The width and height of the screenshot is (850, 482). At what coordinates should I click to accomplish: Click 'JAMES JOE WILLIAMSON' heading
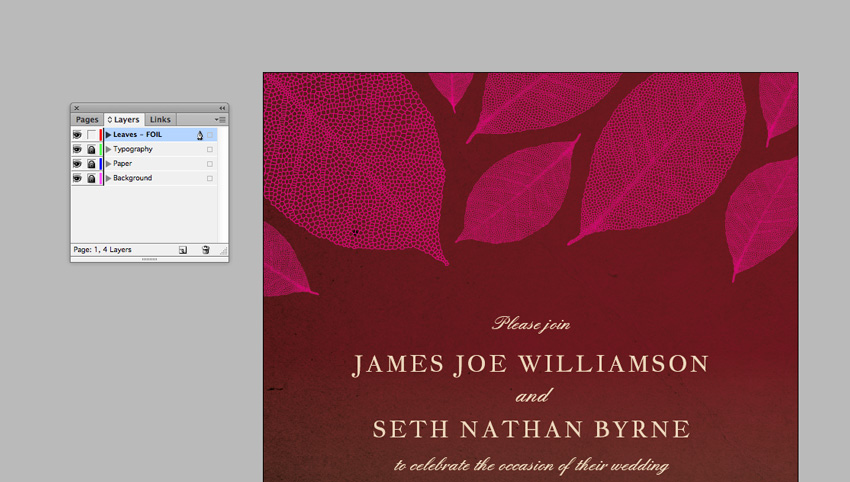point(531,364)
